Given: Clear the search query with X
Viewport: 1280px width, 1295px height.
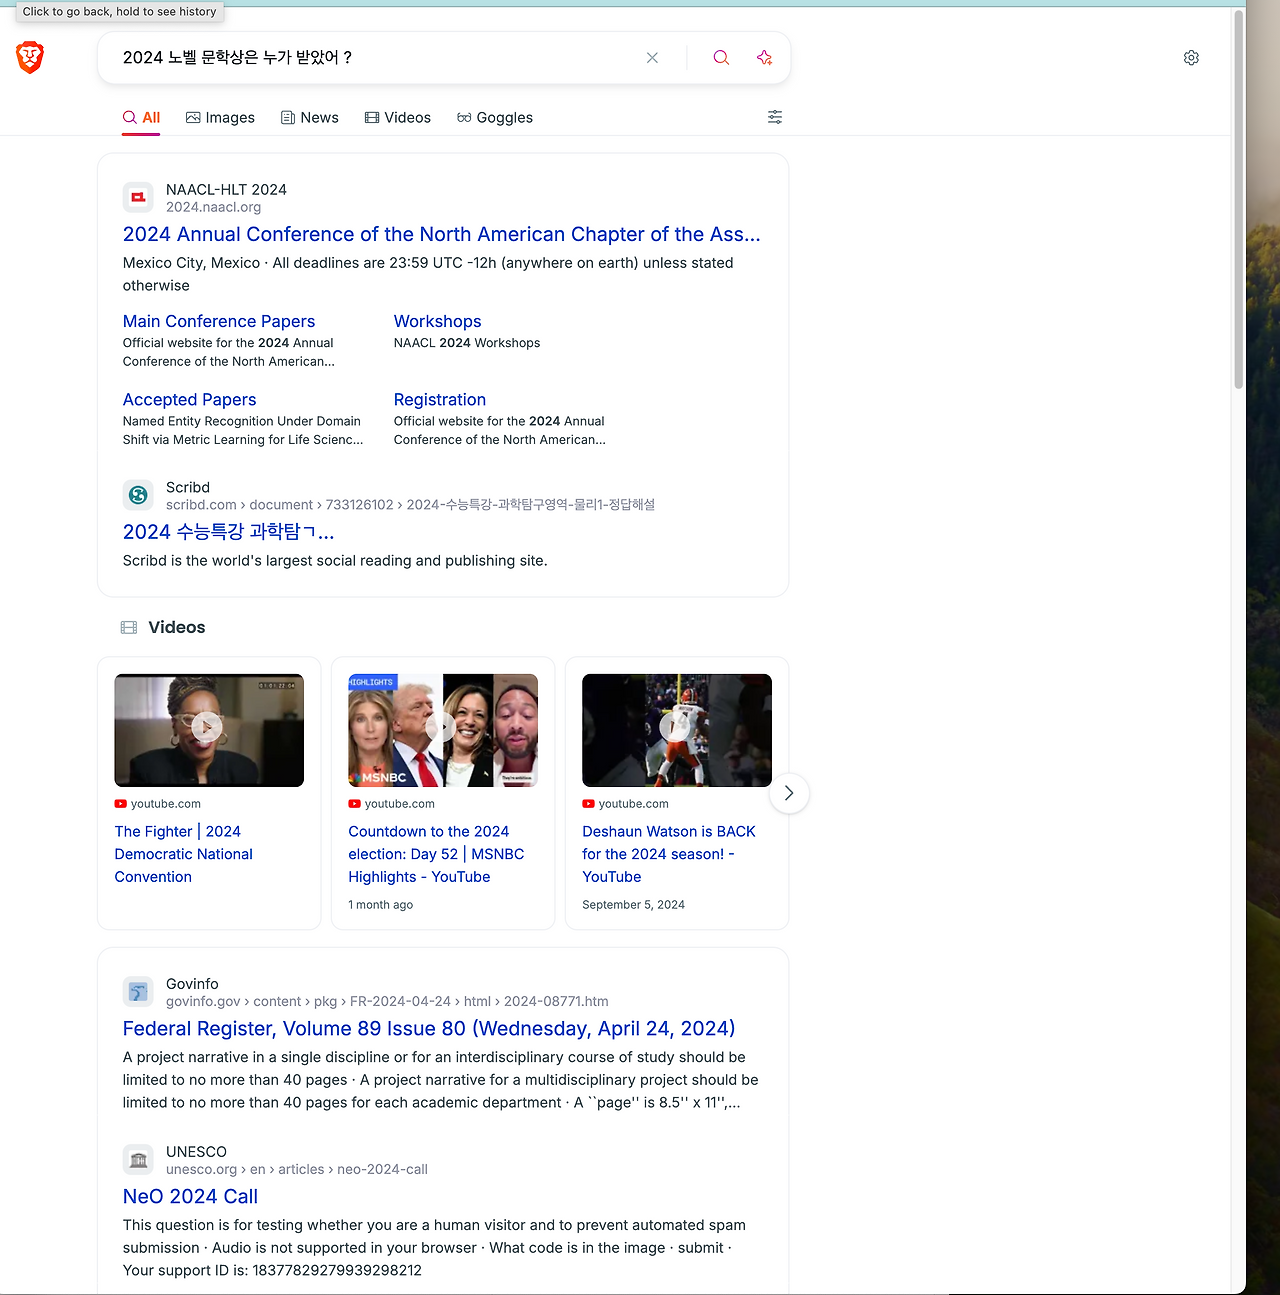Looking at the screenshot, I should click(652, 58).
